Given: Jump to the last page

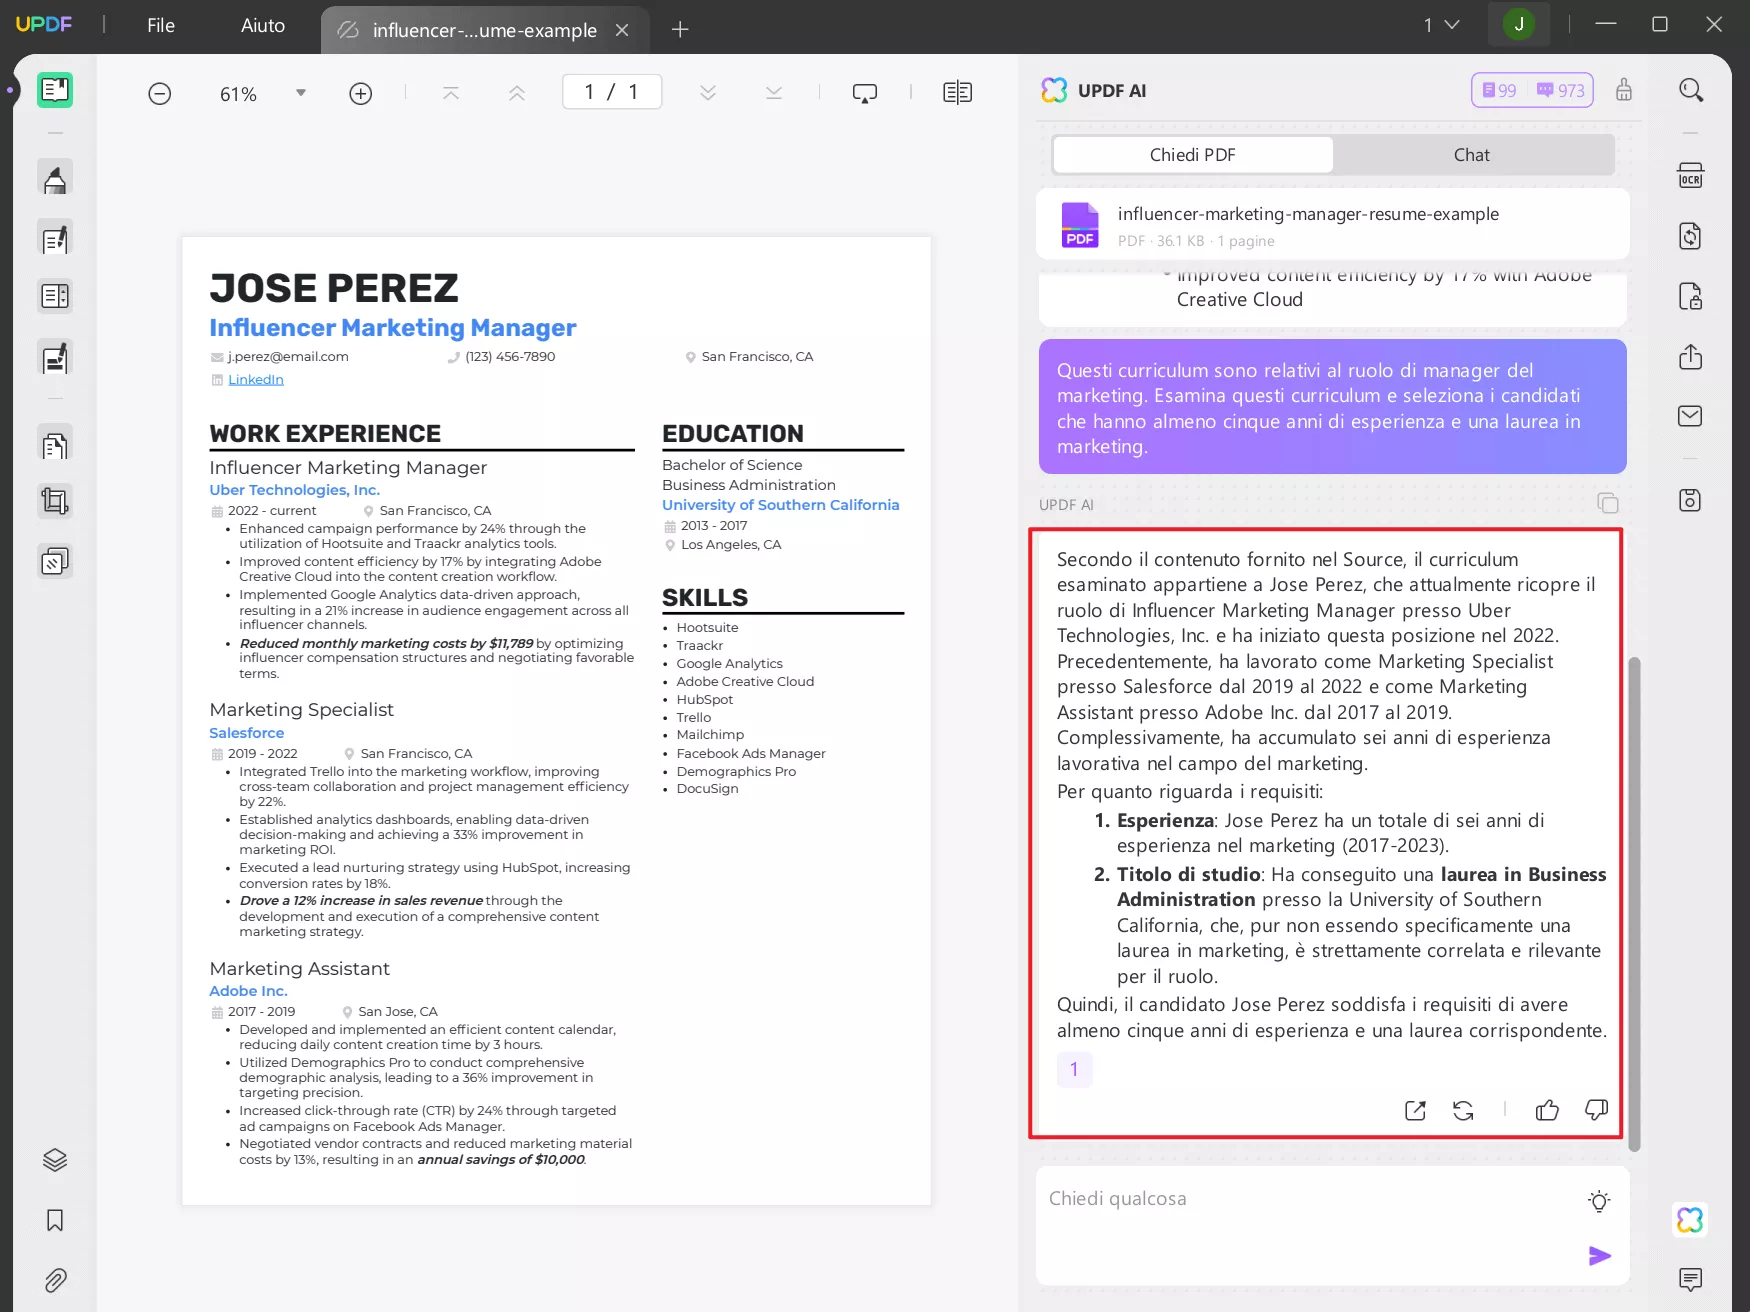Looking at the screenshot, I should click(774, 93).
